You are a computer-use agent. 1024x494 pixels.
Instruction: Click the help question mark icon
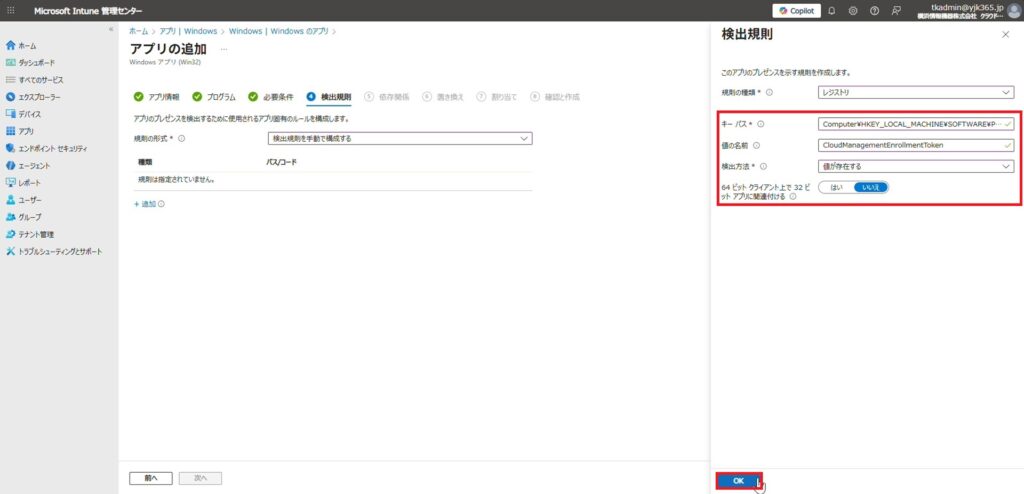(875, 10)
